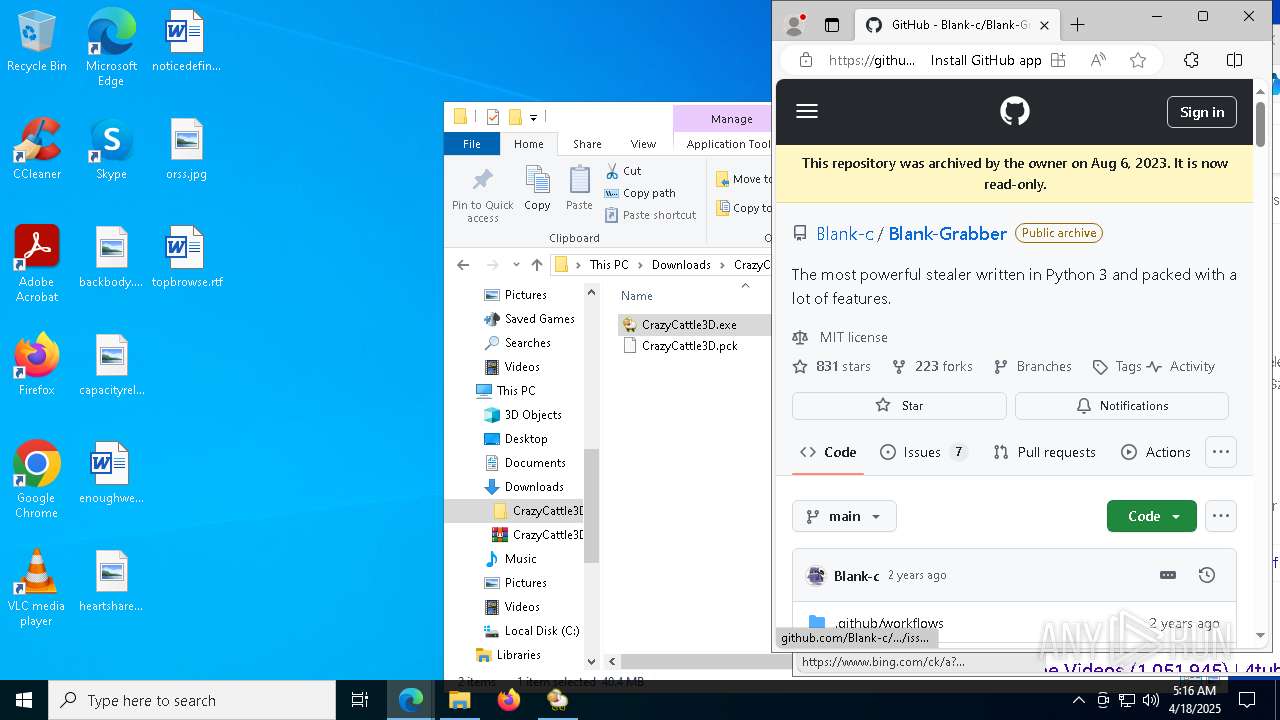Click the Edge profile avatar icon

click(x=795, y=25)
